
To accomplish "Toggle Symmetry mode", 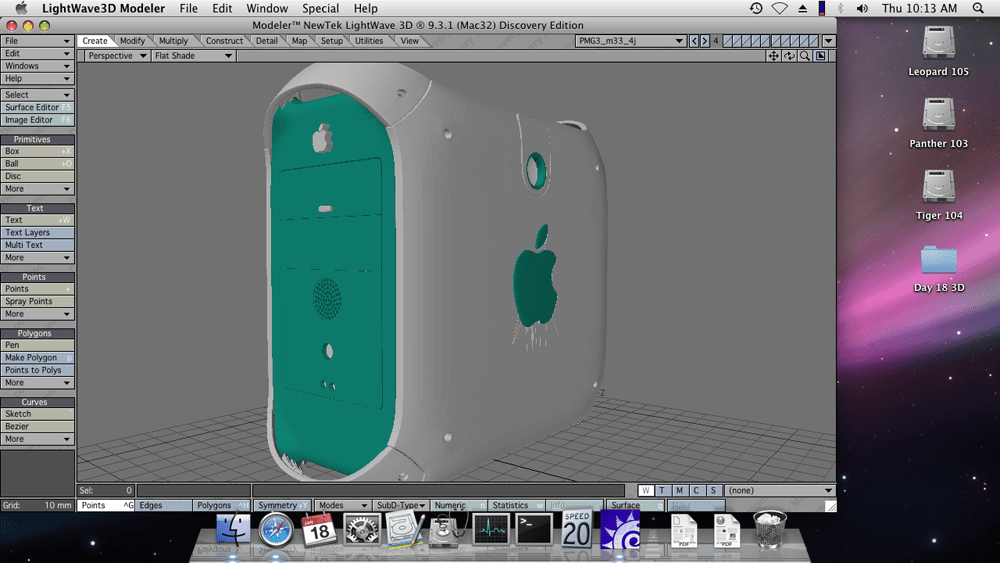I will click(282, 505).
